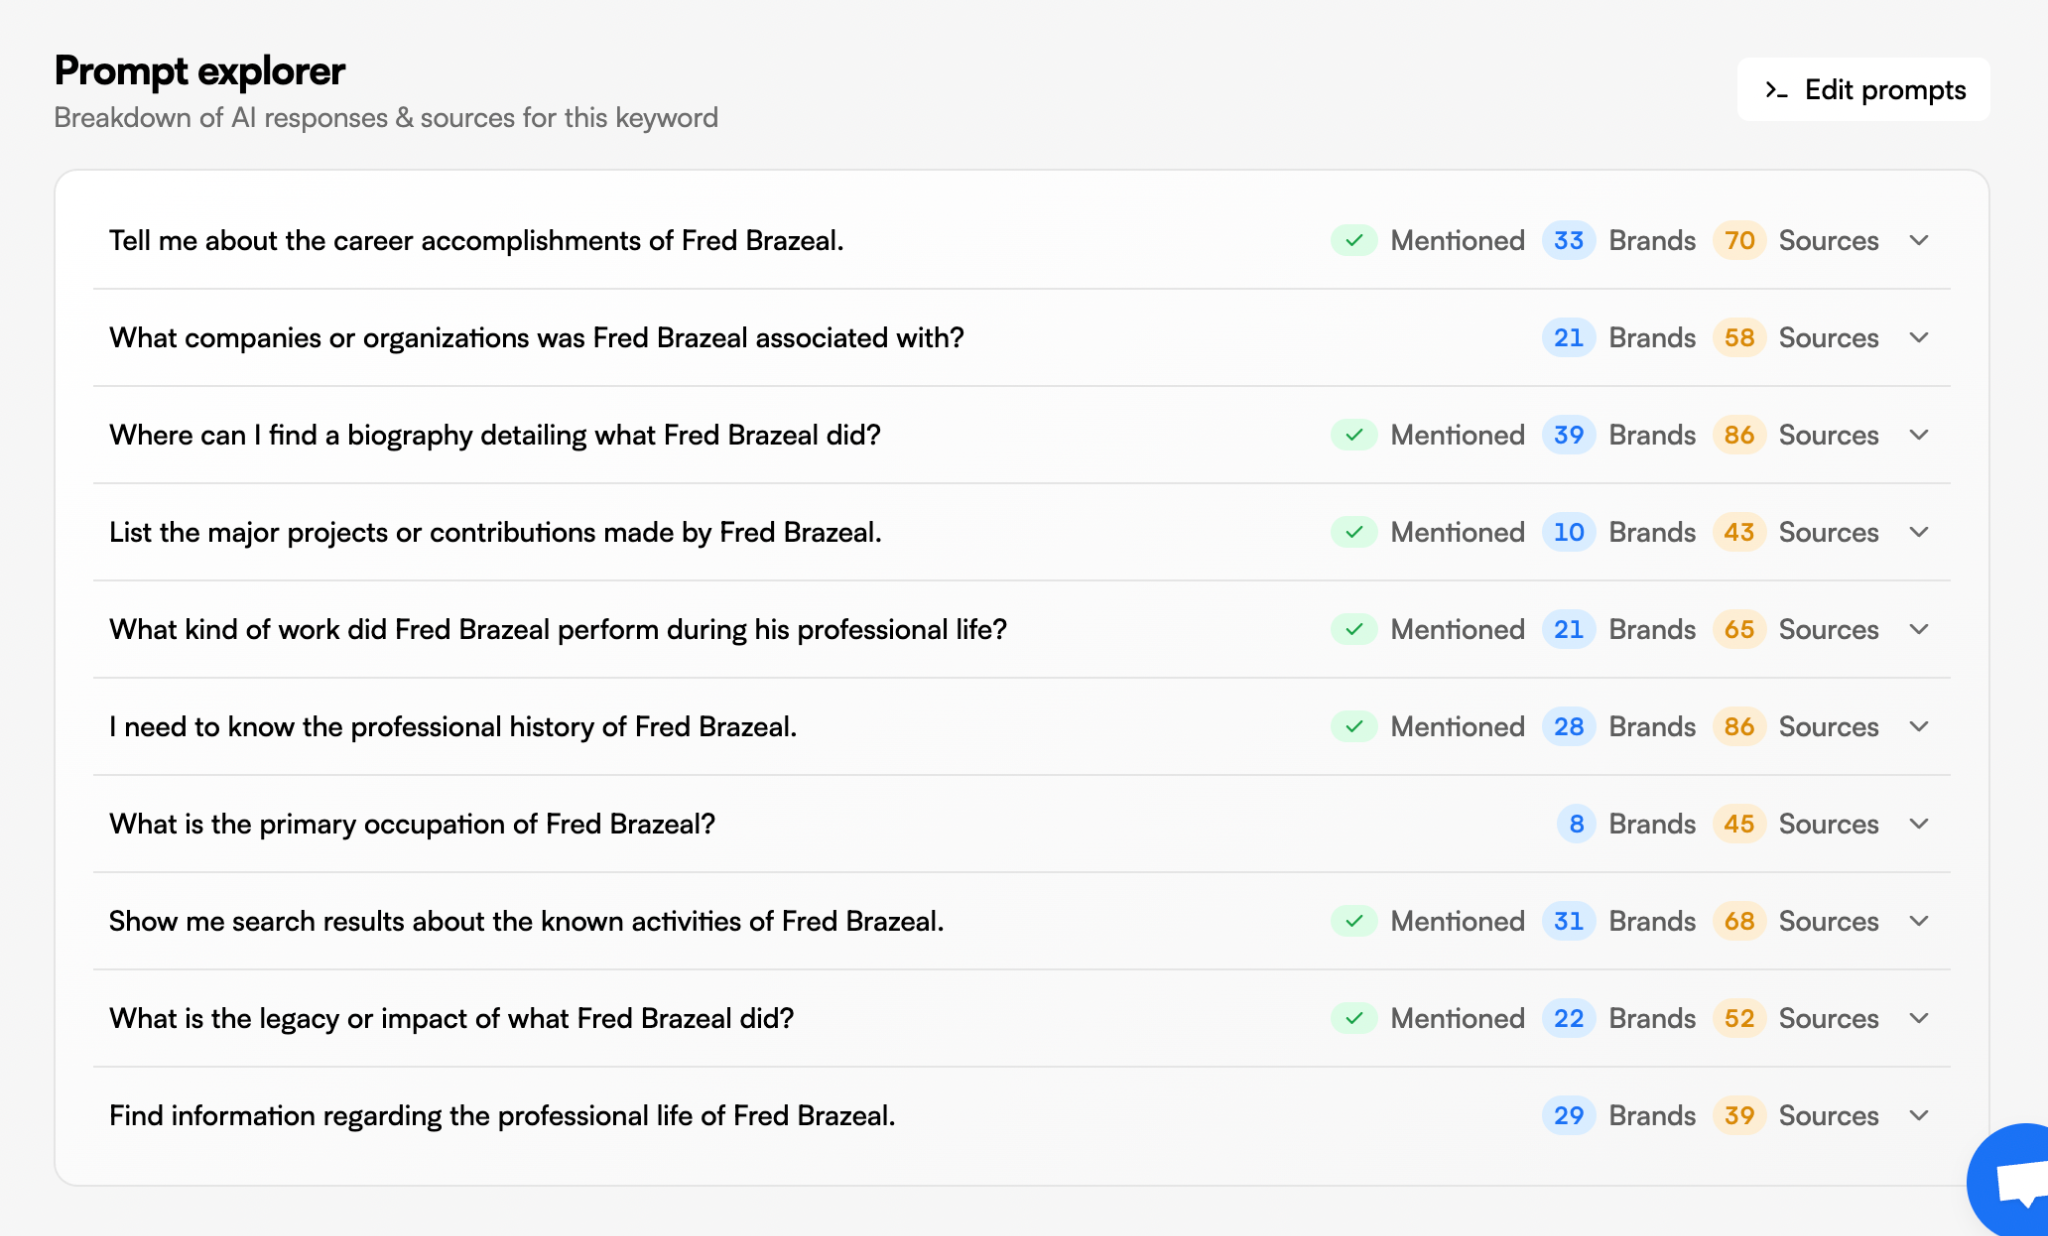Click the 33 Brands badge on career accomplishments prompt
Screen dimensions: 2048x1236
click(x=1569, y=240)
